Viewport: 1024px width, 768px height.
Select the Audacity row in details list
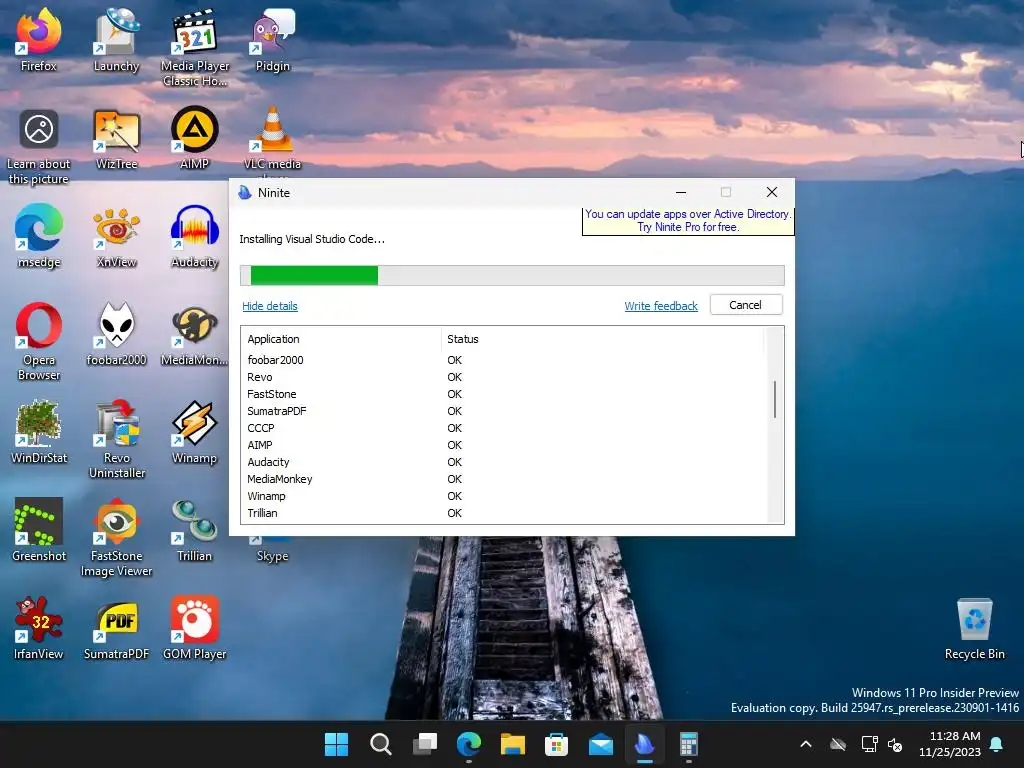tap(503, 462)
